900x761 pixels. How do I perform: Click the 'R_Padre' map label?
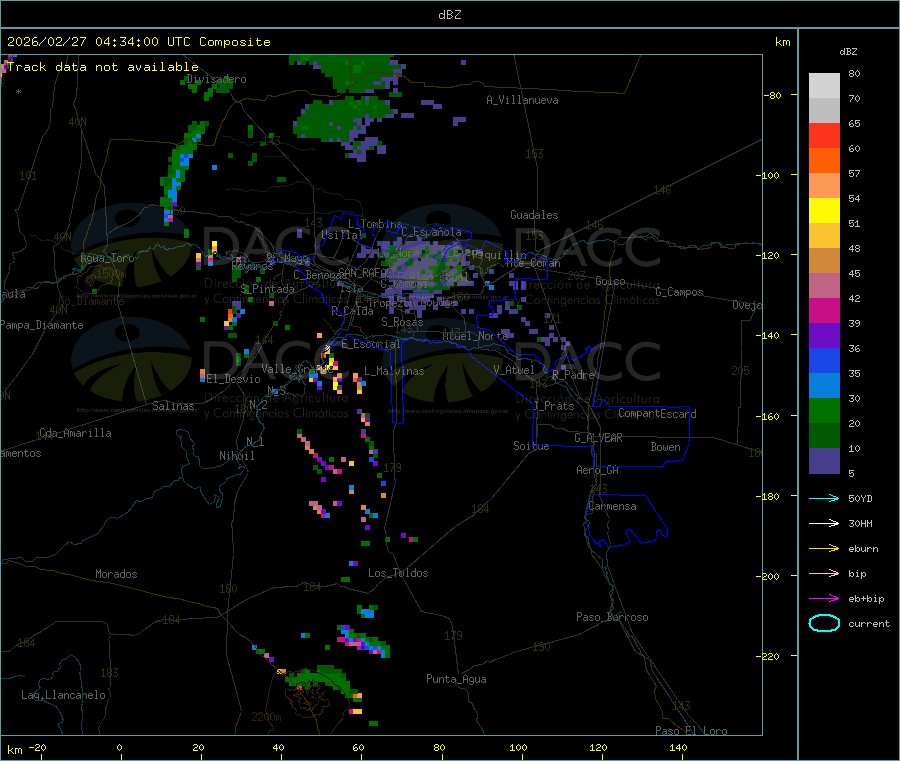coord(573,375)
